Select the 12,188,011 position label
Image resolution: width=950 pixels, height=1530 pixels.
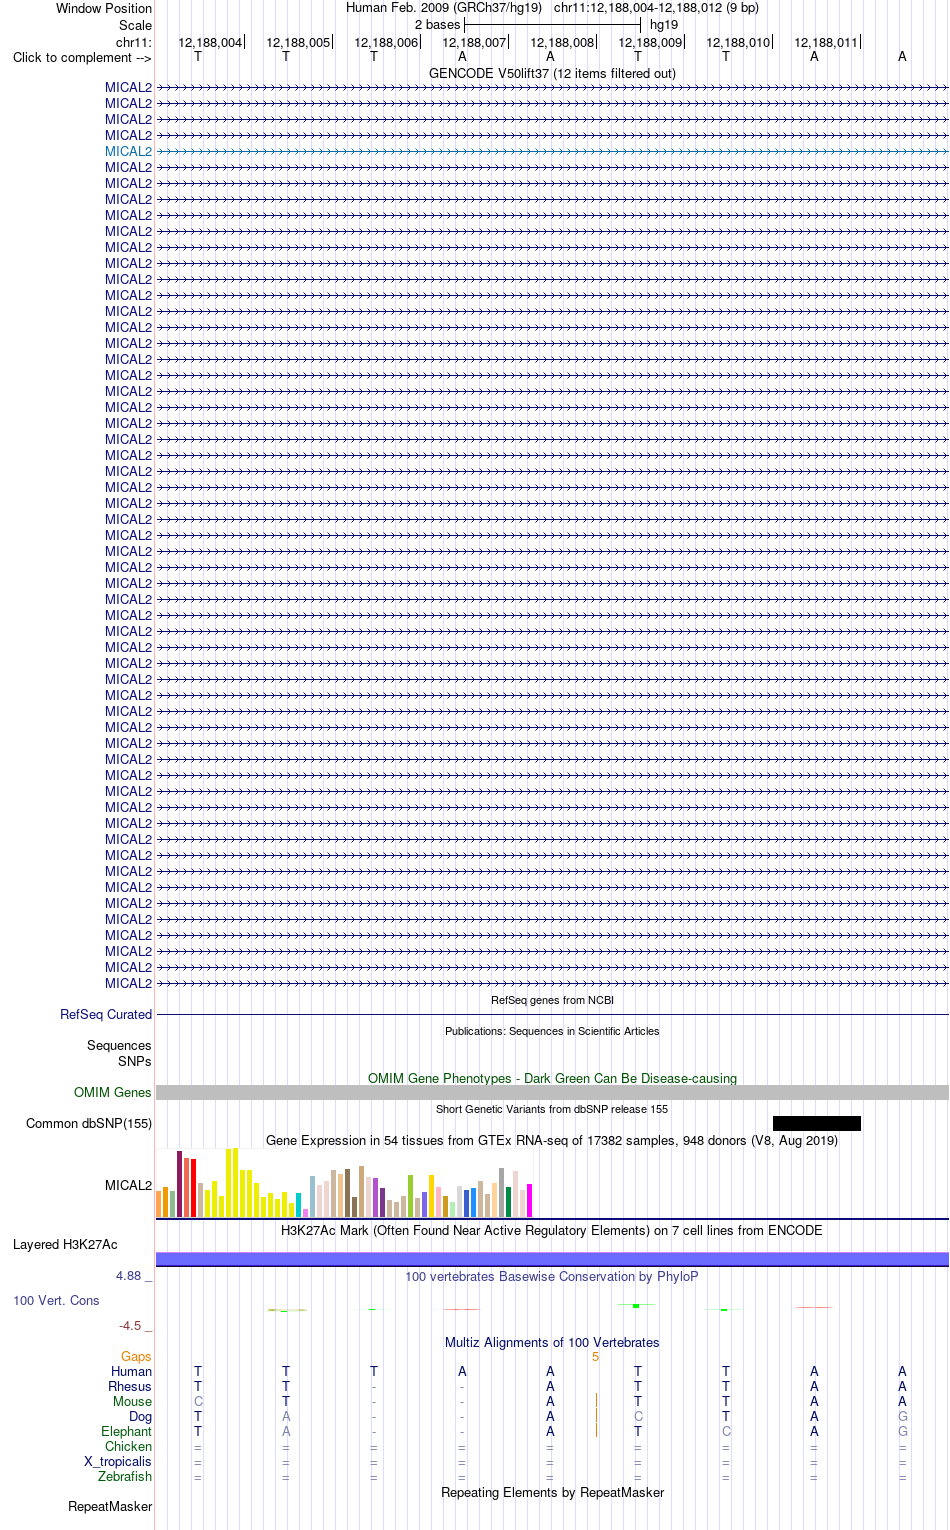[x=826, y=42]
